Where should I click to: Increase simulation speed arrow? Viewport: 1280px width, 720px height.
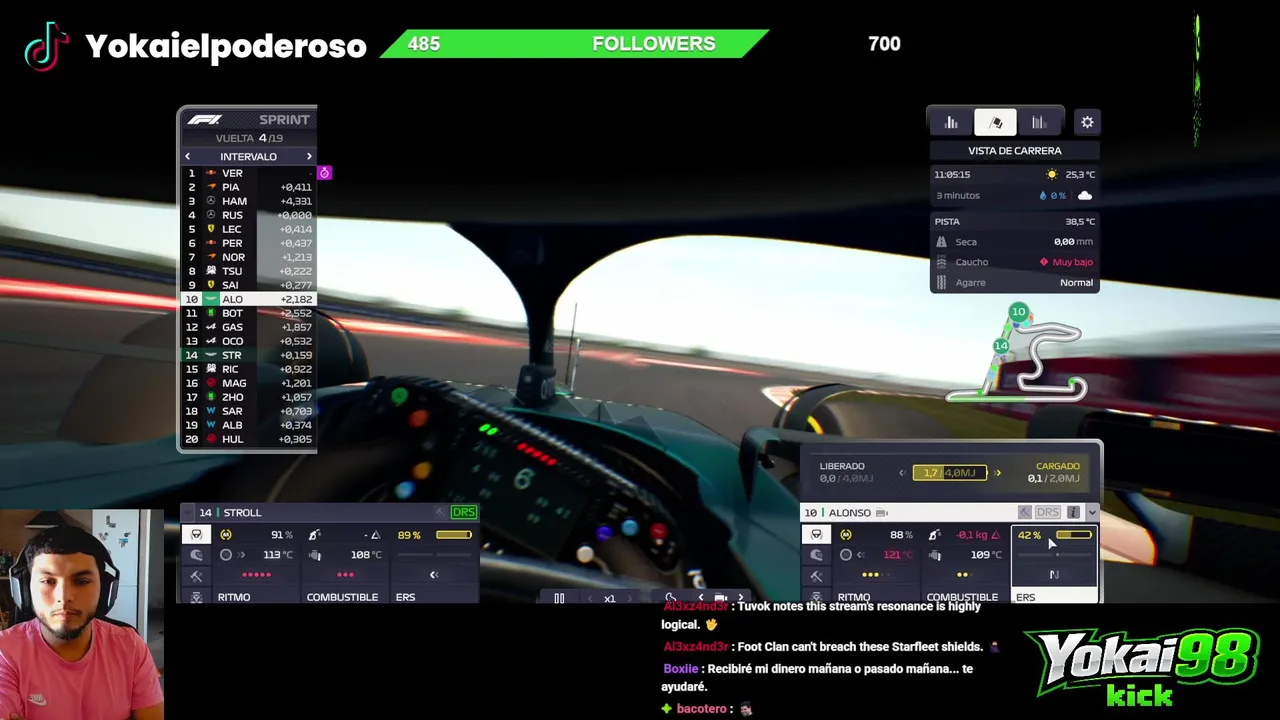tap(629, 598)
